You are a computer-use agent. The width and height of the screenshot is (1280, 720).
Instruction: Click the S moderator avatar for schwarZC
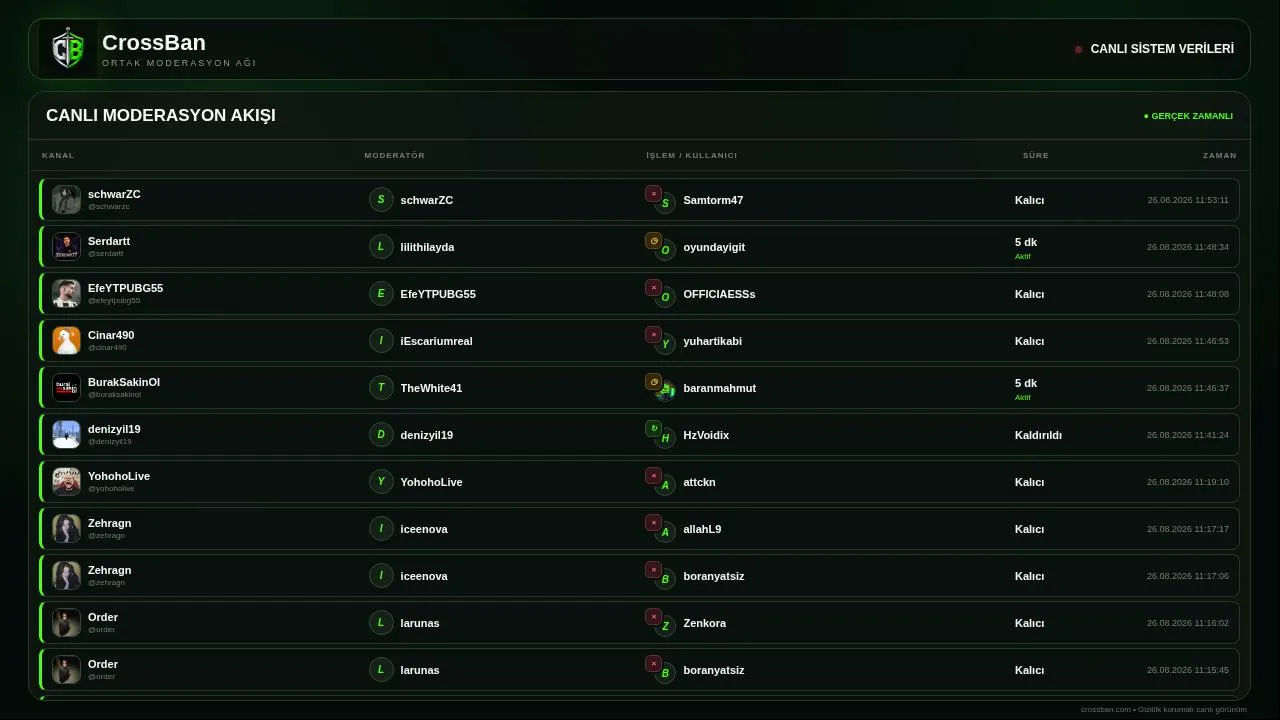point(380,200)
